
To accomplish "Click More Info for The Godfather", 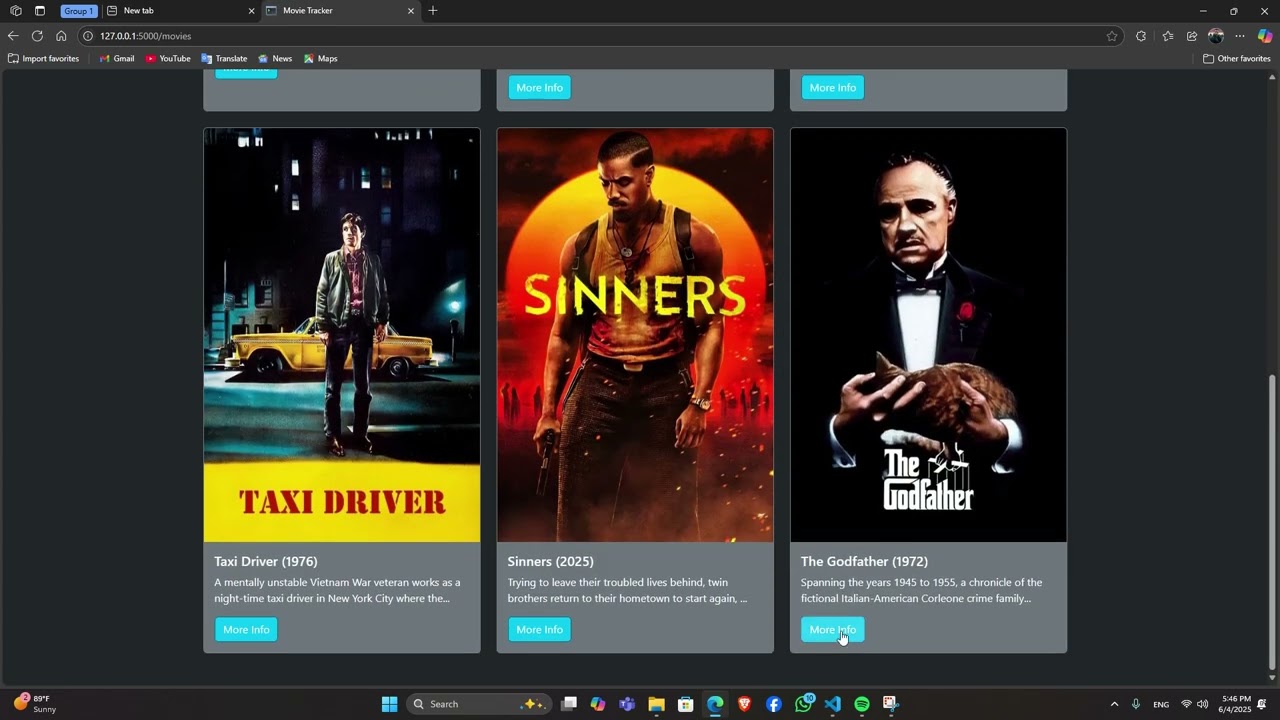I will coord(832,630).
